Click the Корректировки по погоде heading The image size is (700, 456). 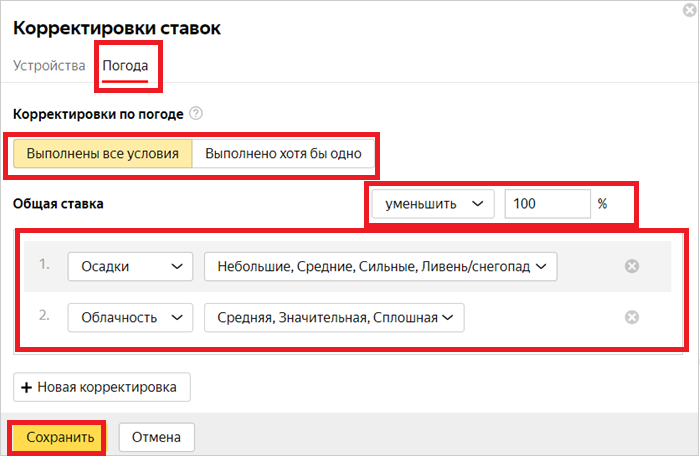tap(97, 114)
